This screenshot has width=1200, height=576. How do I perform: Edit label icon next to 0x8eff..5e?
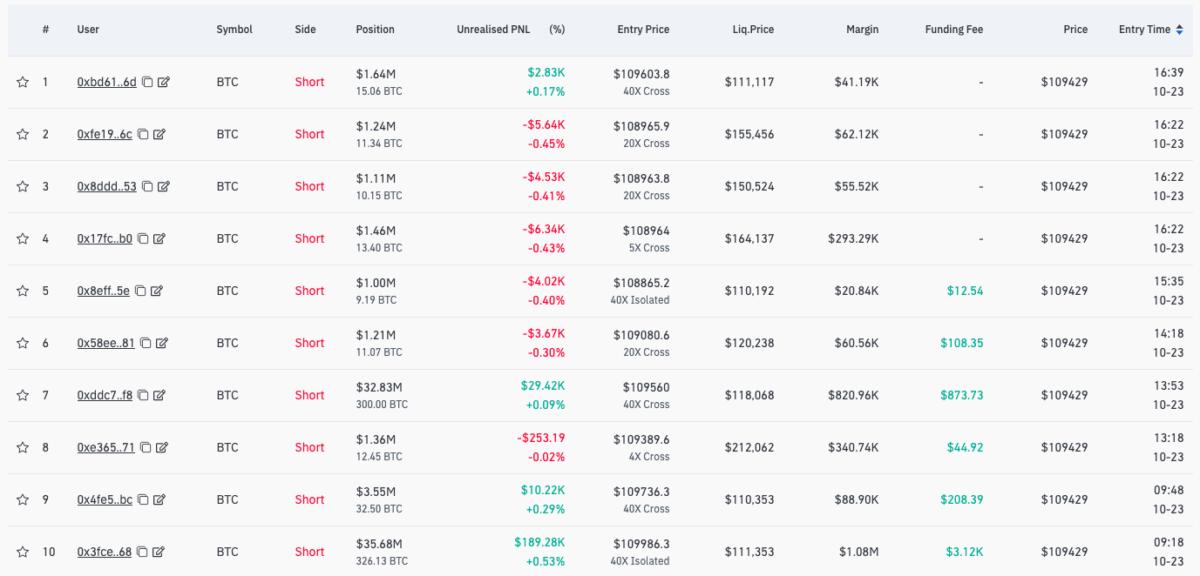pos(157,291)
